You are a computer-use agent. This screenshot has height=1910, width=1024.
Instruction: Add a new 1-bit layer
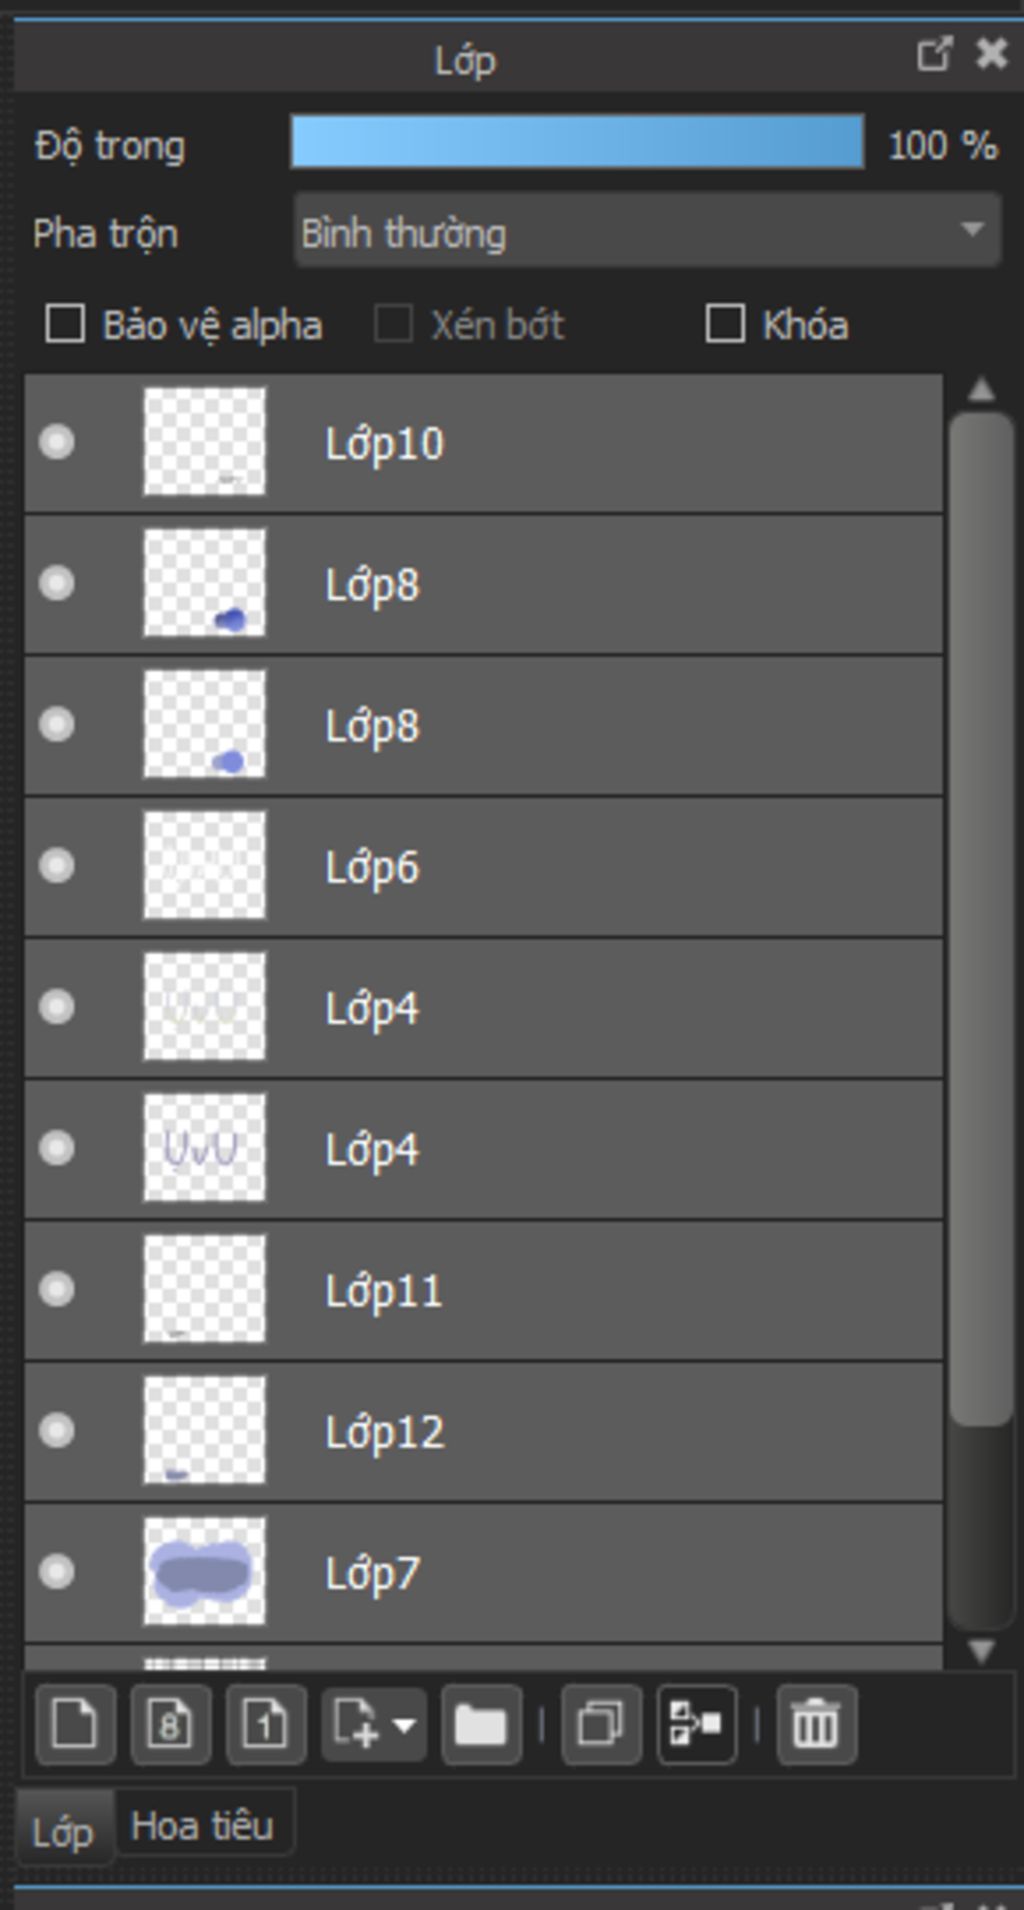(266, 1724)
